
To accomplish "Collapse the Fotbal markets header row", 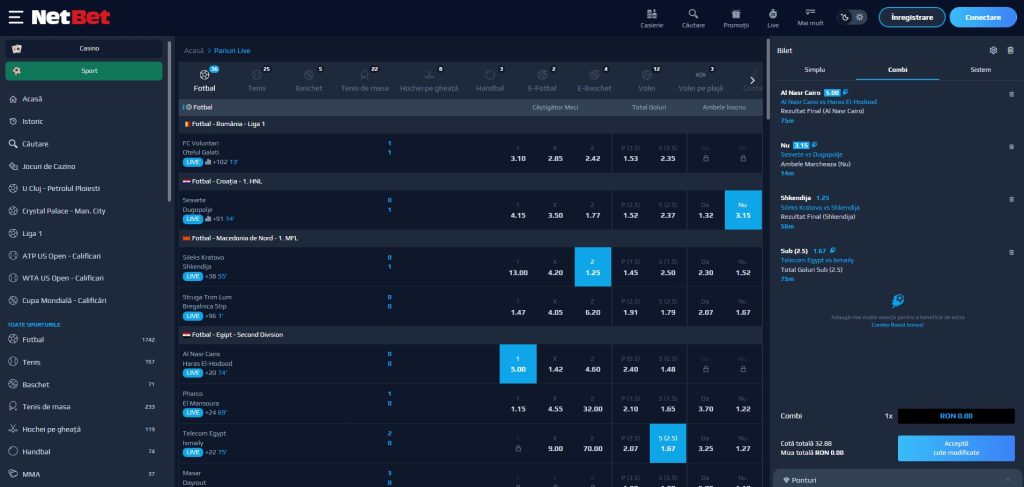I will coord(470,107).
